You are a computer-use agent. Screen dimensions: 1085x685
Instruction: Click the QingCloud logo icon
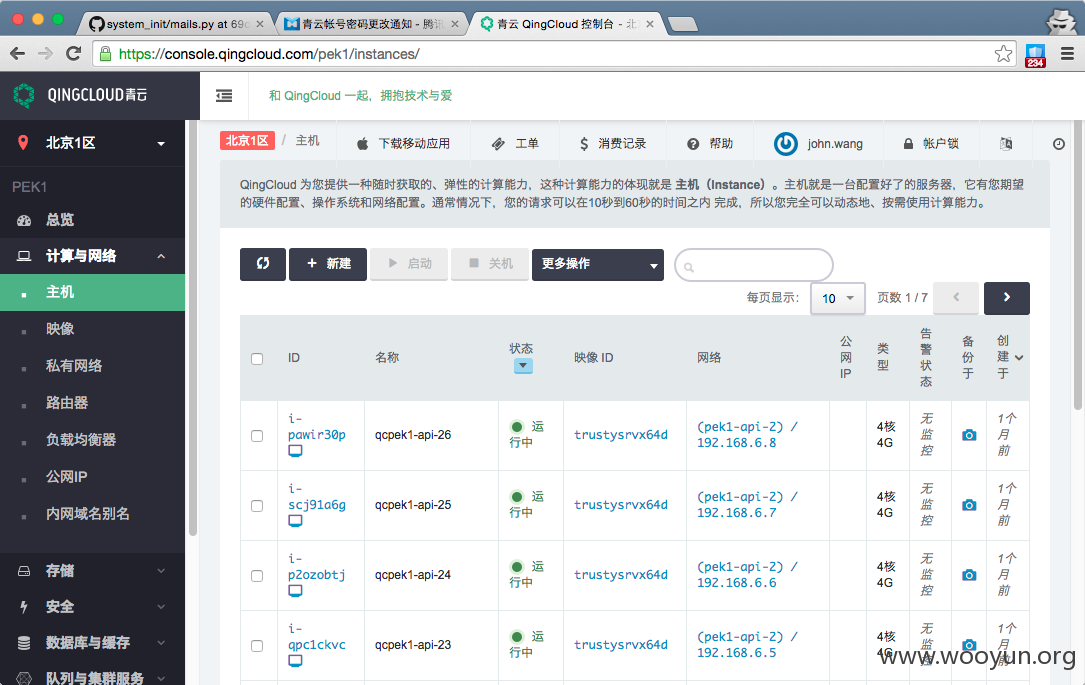click(24, 95)
